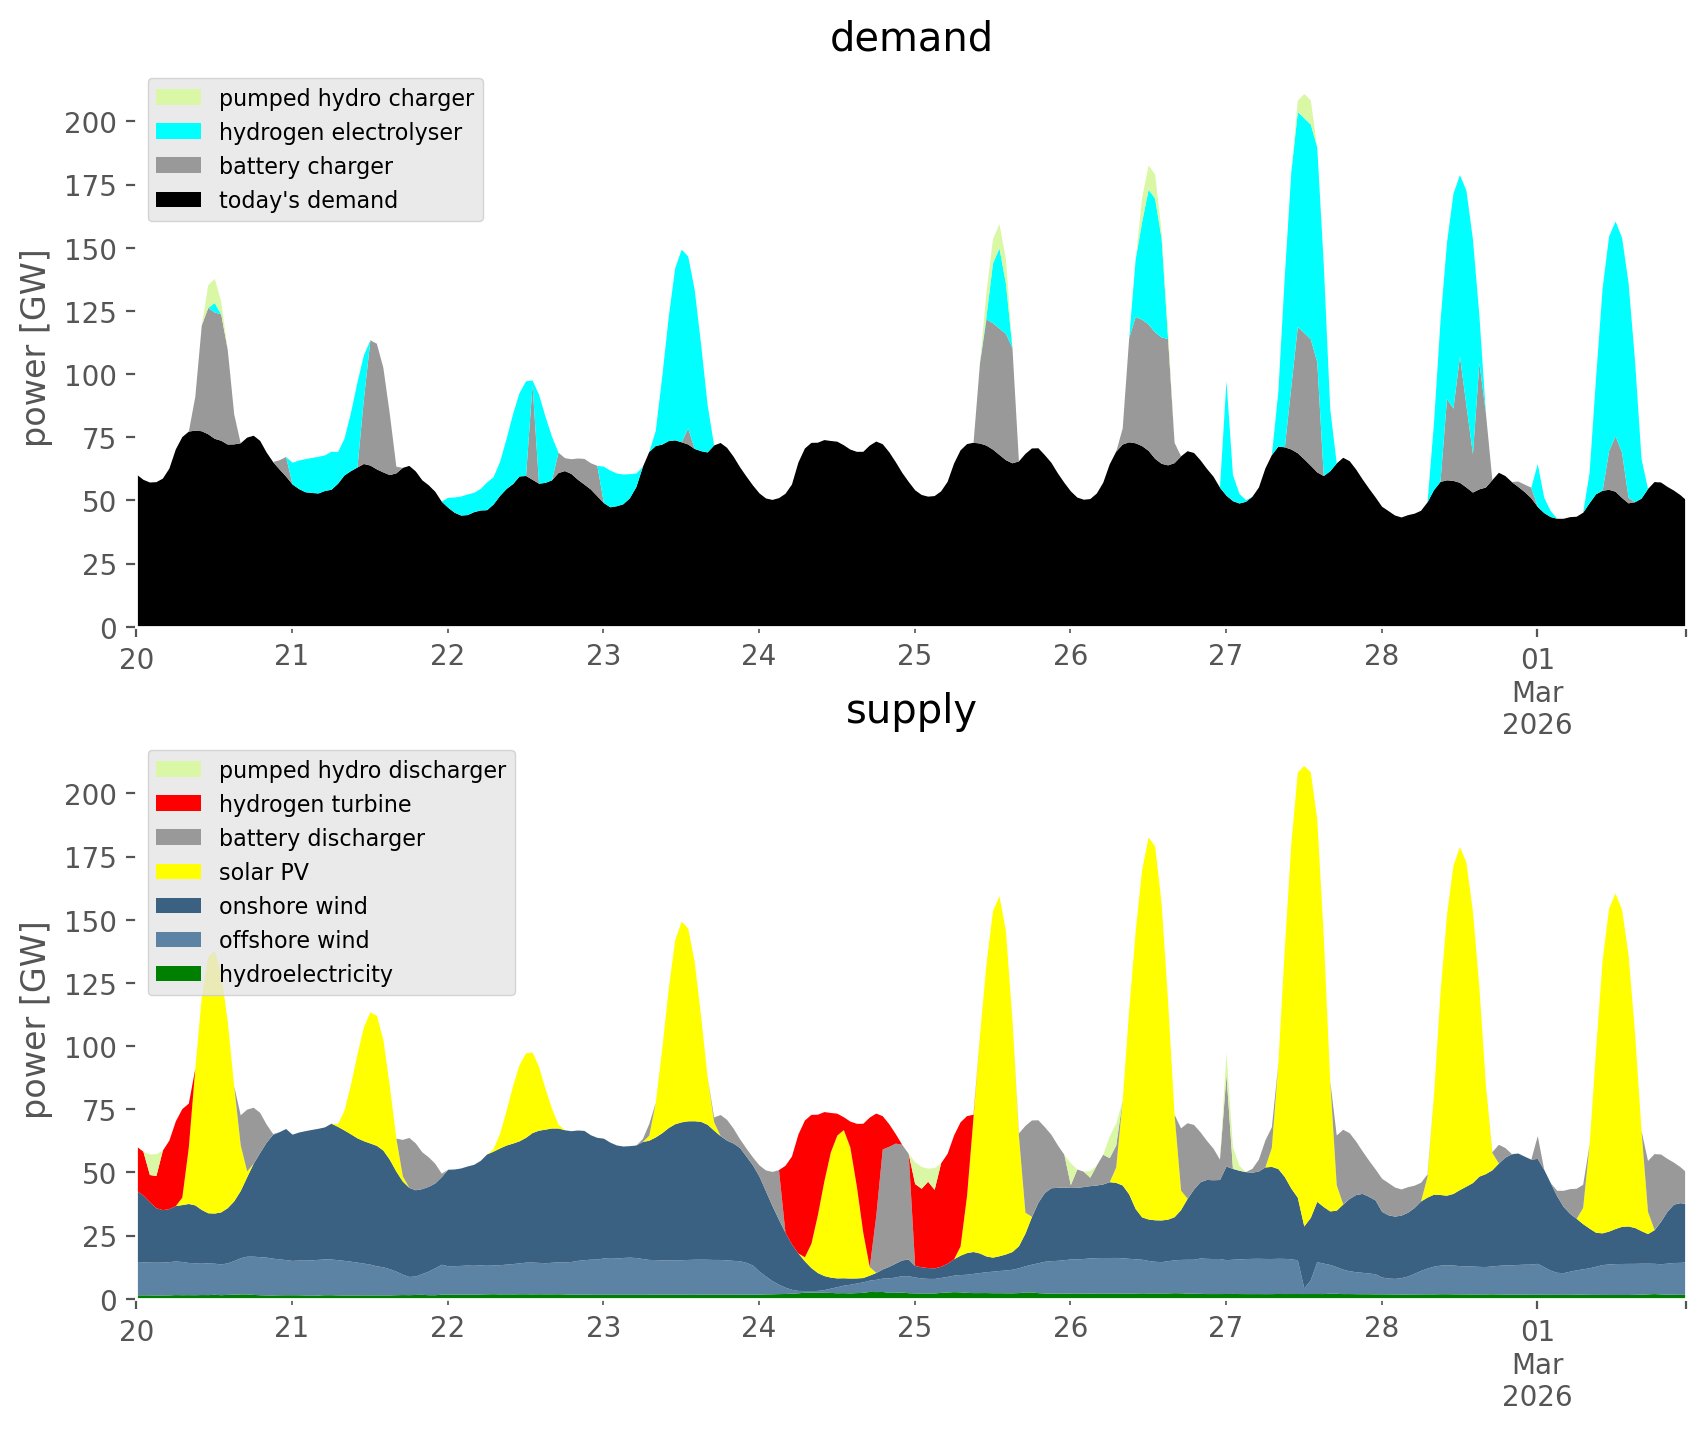This screenshot has width=1706, height=1431.
Task: Click the green hydroelectricity legend swatch
Action: click(x=179, y=974)
